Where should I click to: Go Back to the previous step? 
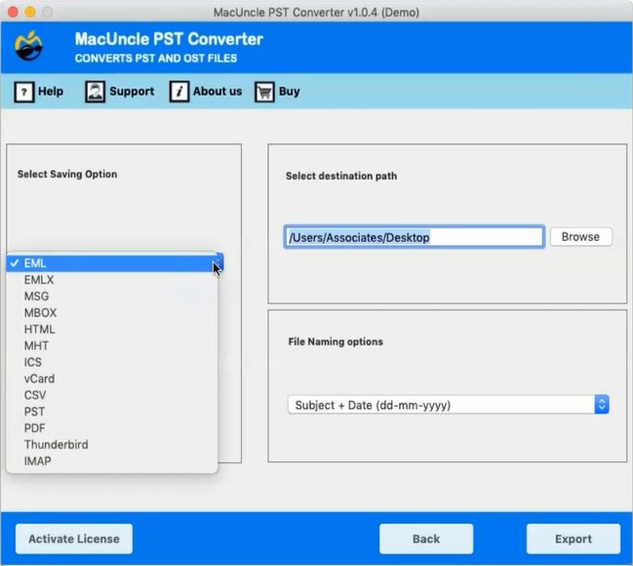(x=426, y=539)
